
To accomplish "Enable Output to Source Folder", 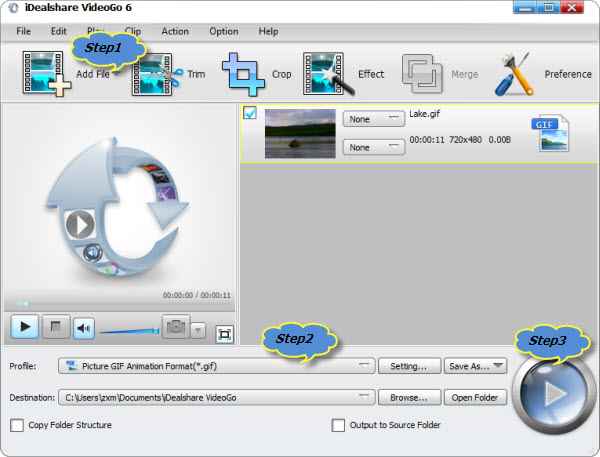I will click(338, 425).
